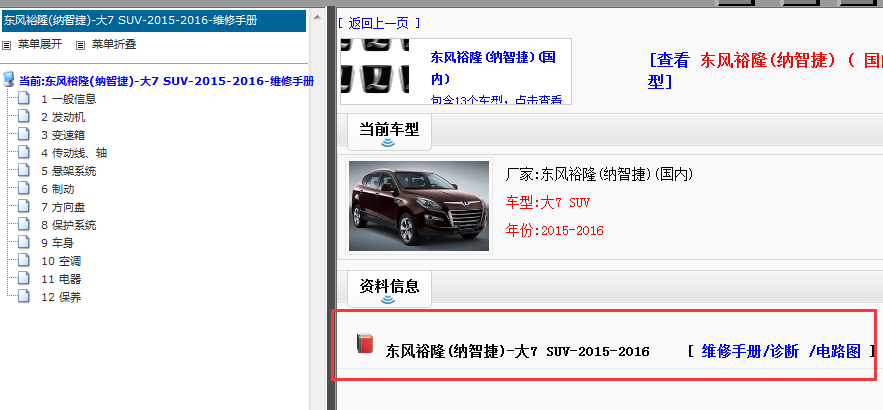Open tree item 12 保养
This screenshot has width=883, height=410.
pyautogui.click(x=61, y=297)
